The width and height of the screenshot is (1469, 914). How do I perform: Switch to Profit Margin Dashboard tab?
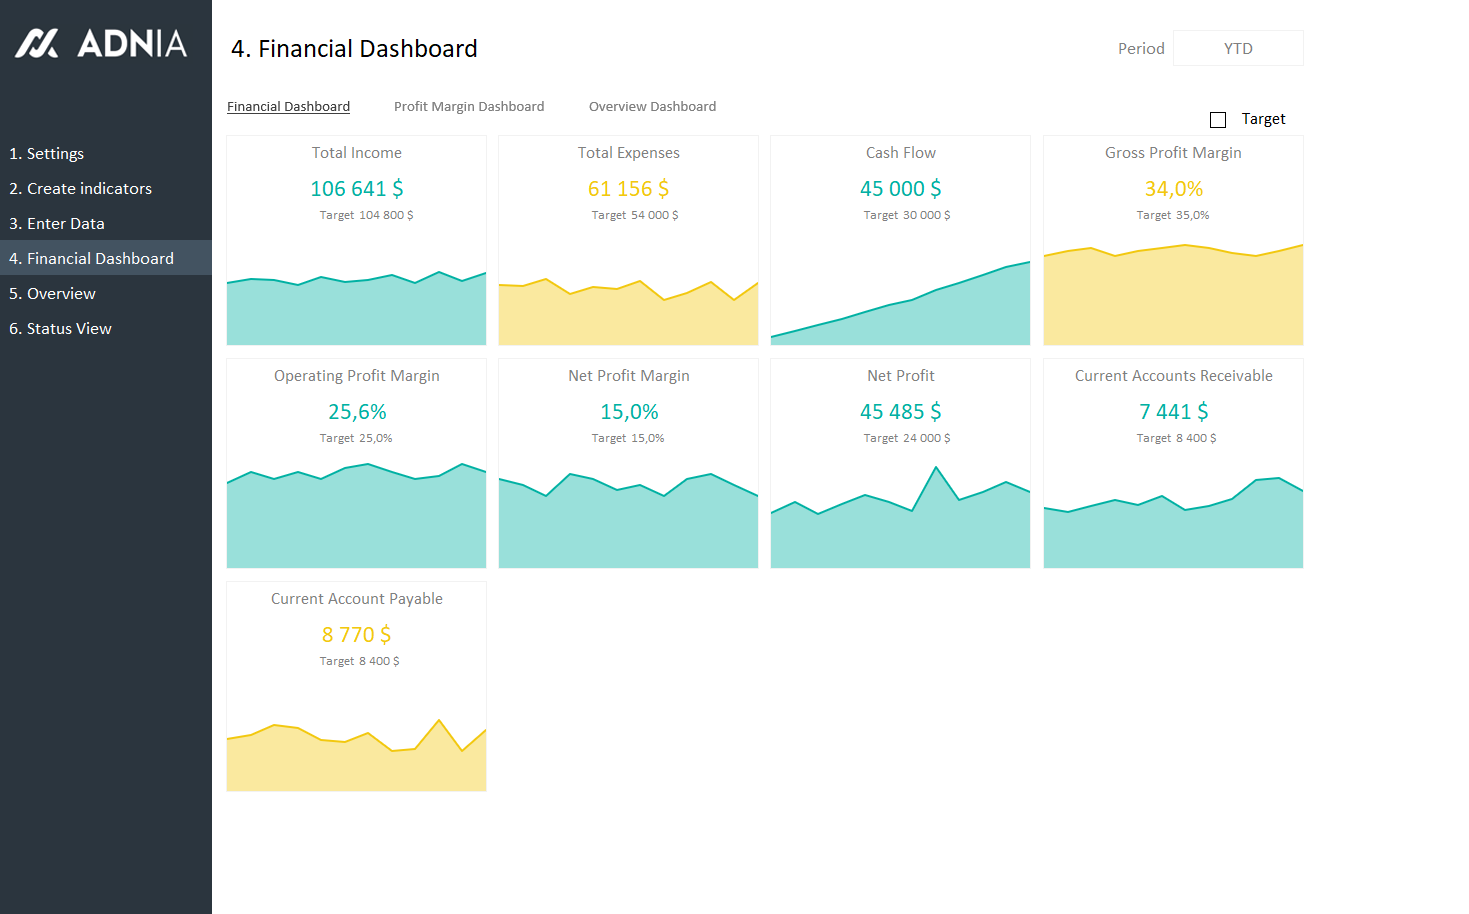(469, 107)
